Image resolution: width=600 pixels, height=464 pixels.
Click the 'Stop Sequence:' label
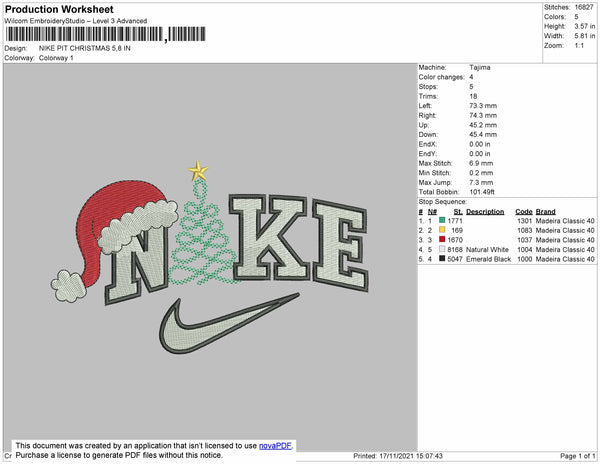(442, 202)
